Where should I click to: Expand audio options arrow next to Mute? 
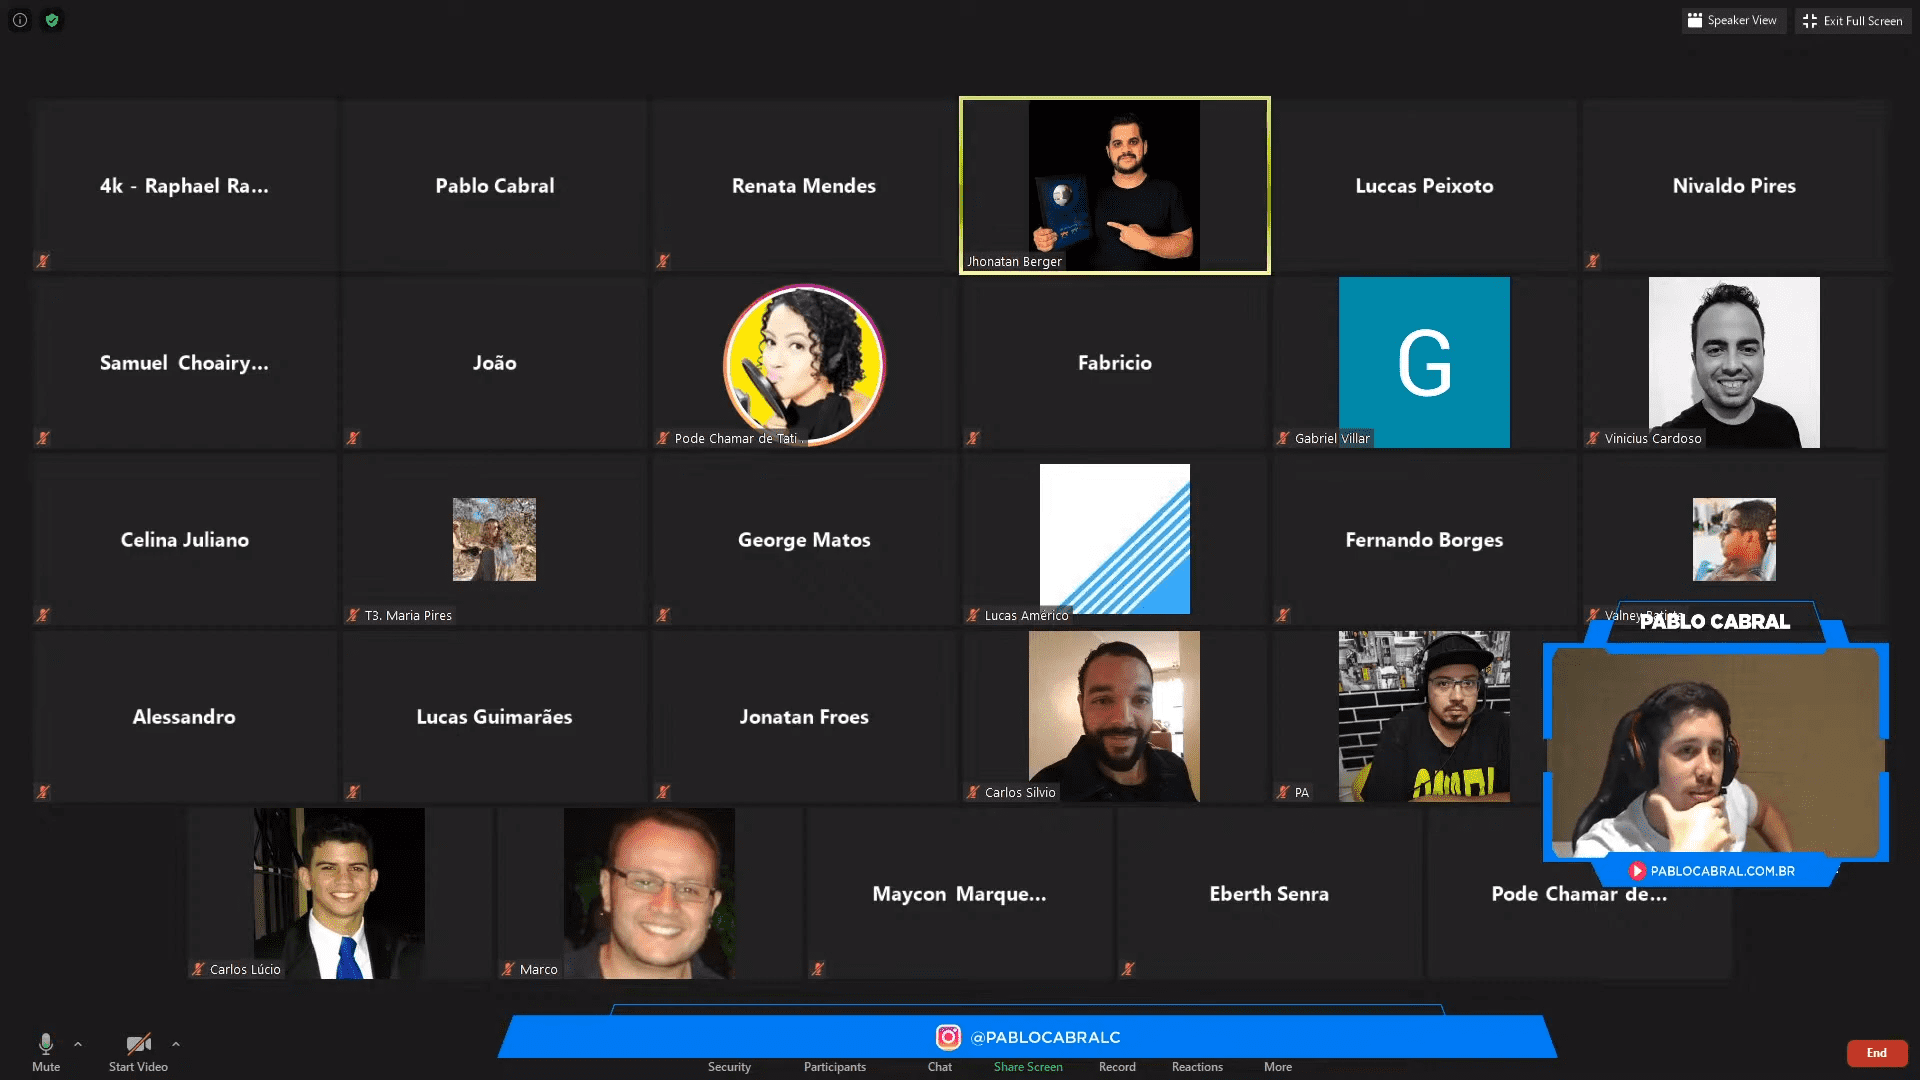78,1044
